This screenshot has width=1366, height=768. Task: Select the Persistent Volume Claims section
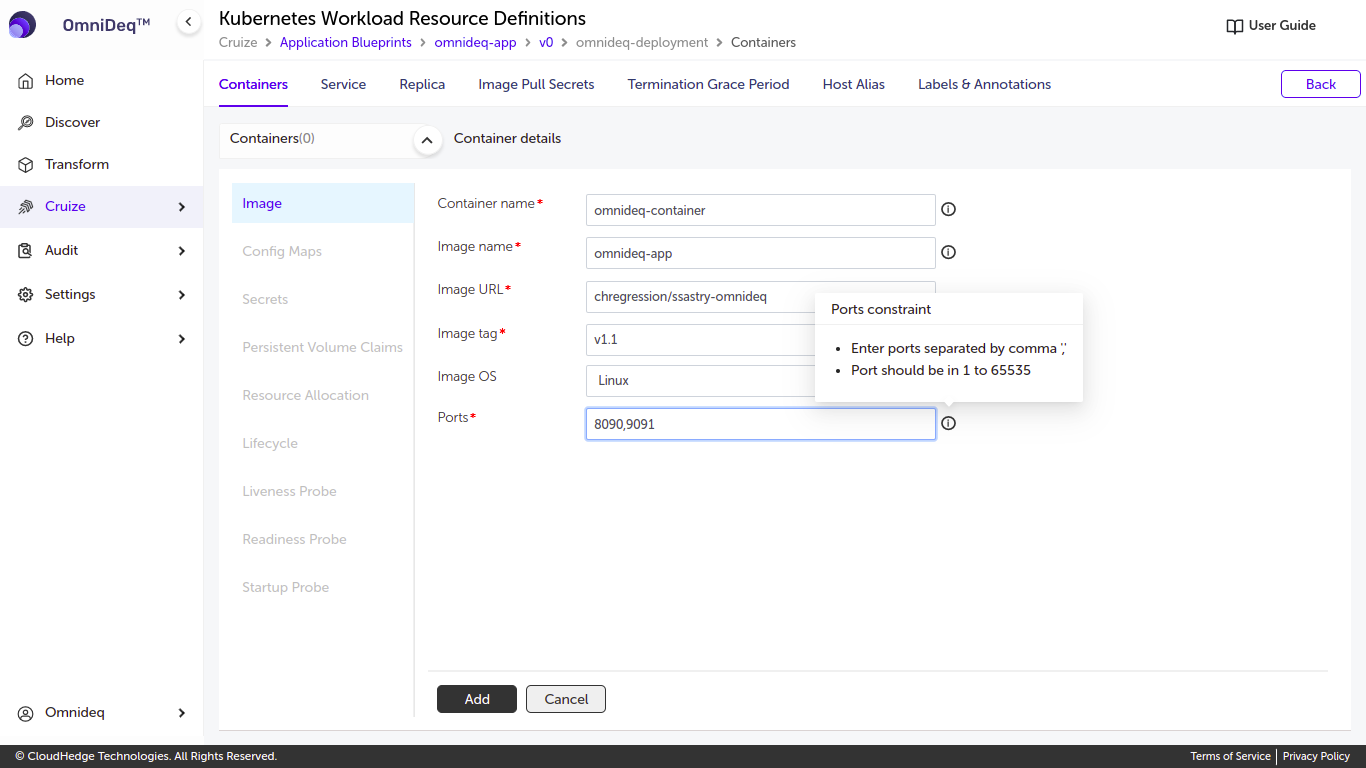pyautogui.click(x=323, y=347)
